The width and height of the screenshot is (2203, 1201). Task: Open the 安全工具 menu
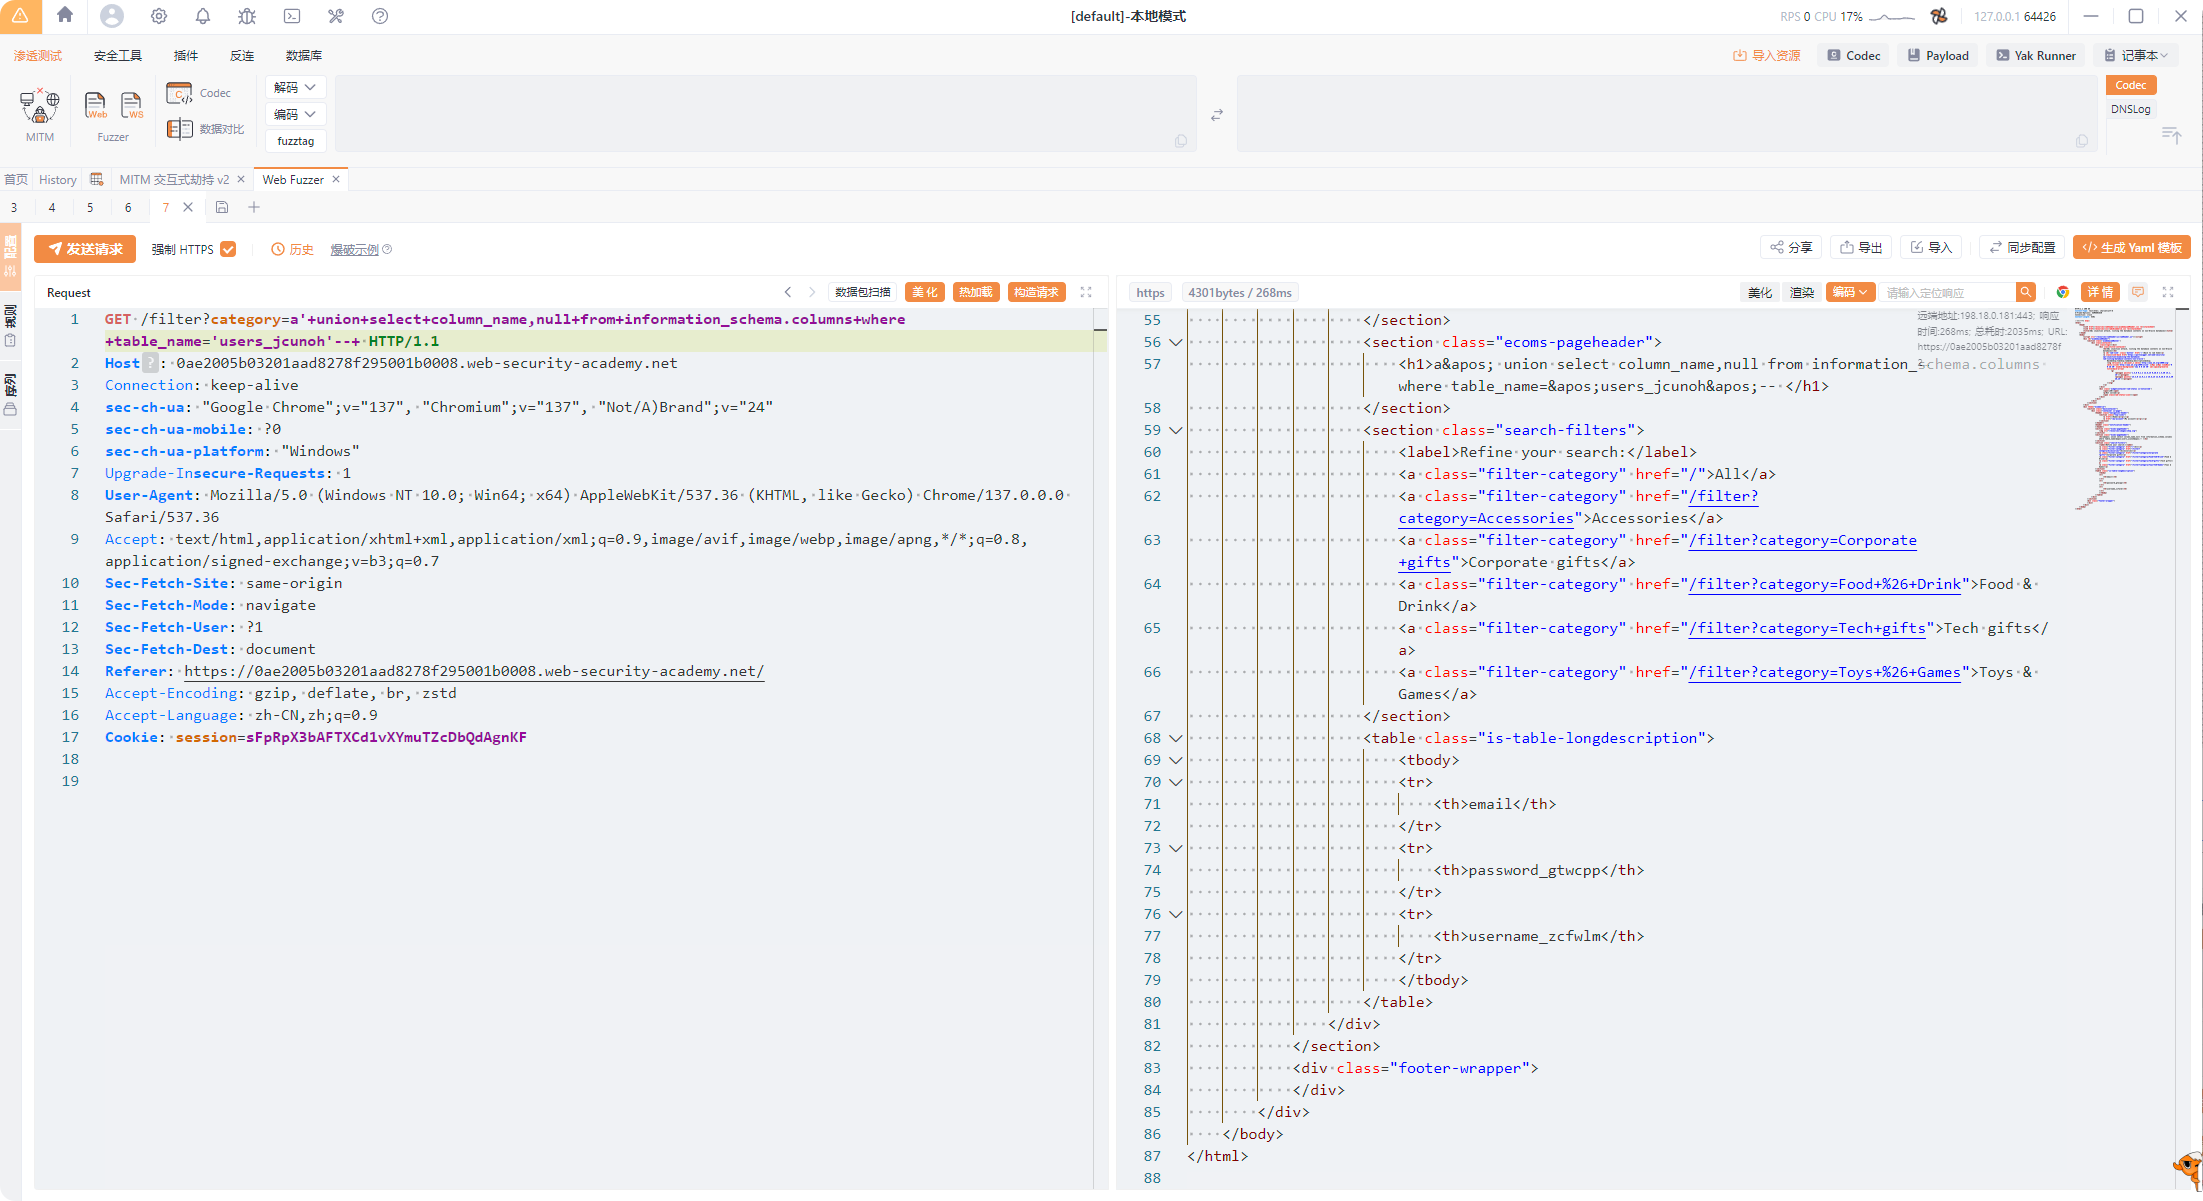tap(117, 55)
